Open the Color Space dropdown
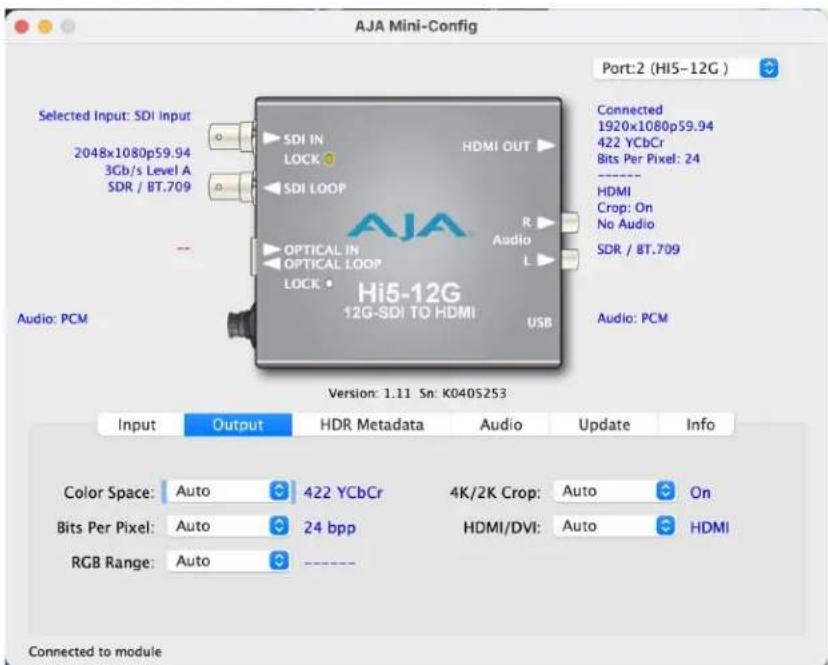The width and height of the screenshot is (828, 665). coord(228,491)
